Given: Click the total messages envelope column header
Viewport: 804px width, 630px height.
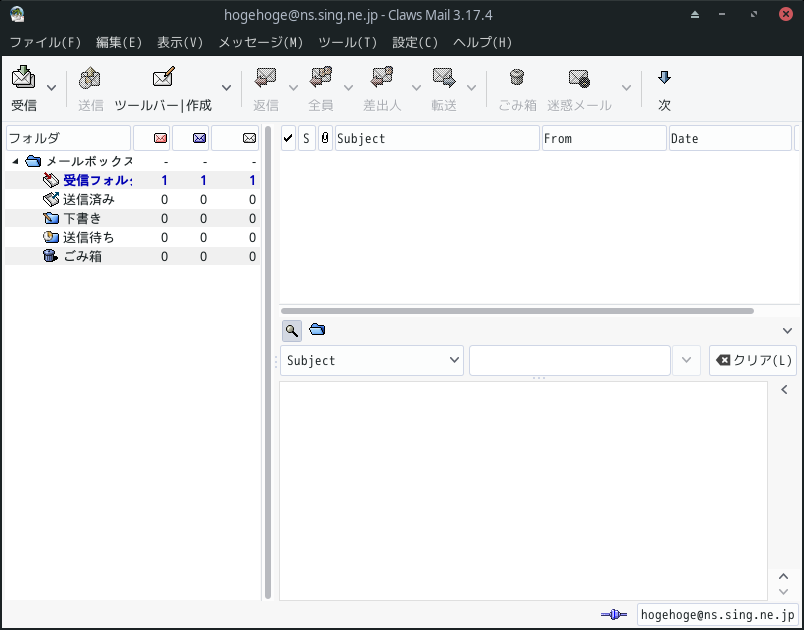Looking at the screenshot, I should point(235,138).
